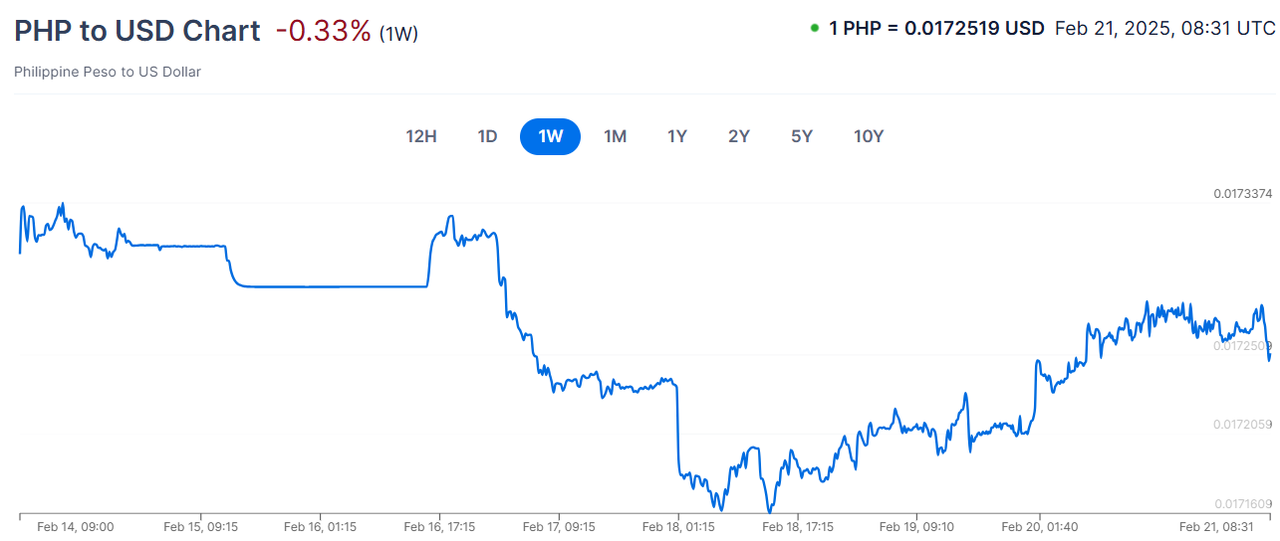Click the green live status dot

(815, 28)
